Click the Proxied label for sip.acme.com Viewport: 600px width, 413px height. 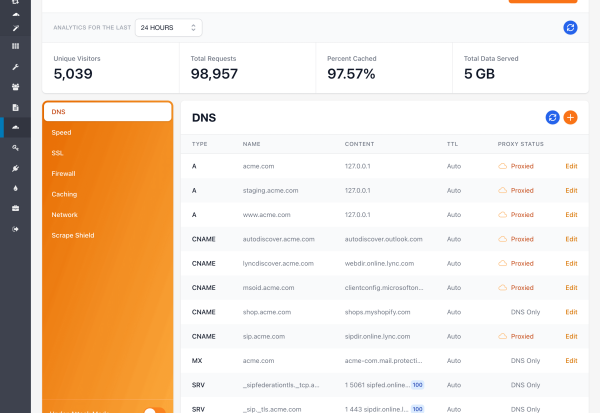(x=522, y=336)
